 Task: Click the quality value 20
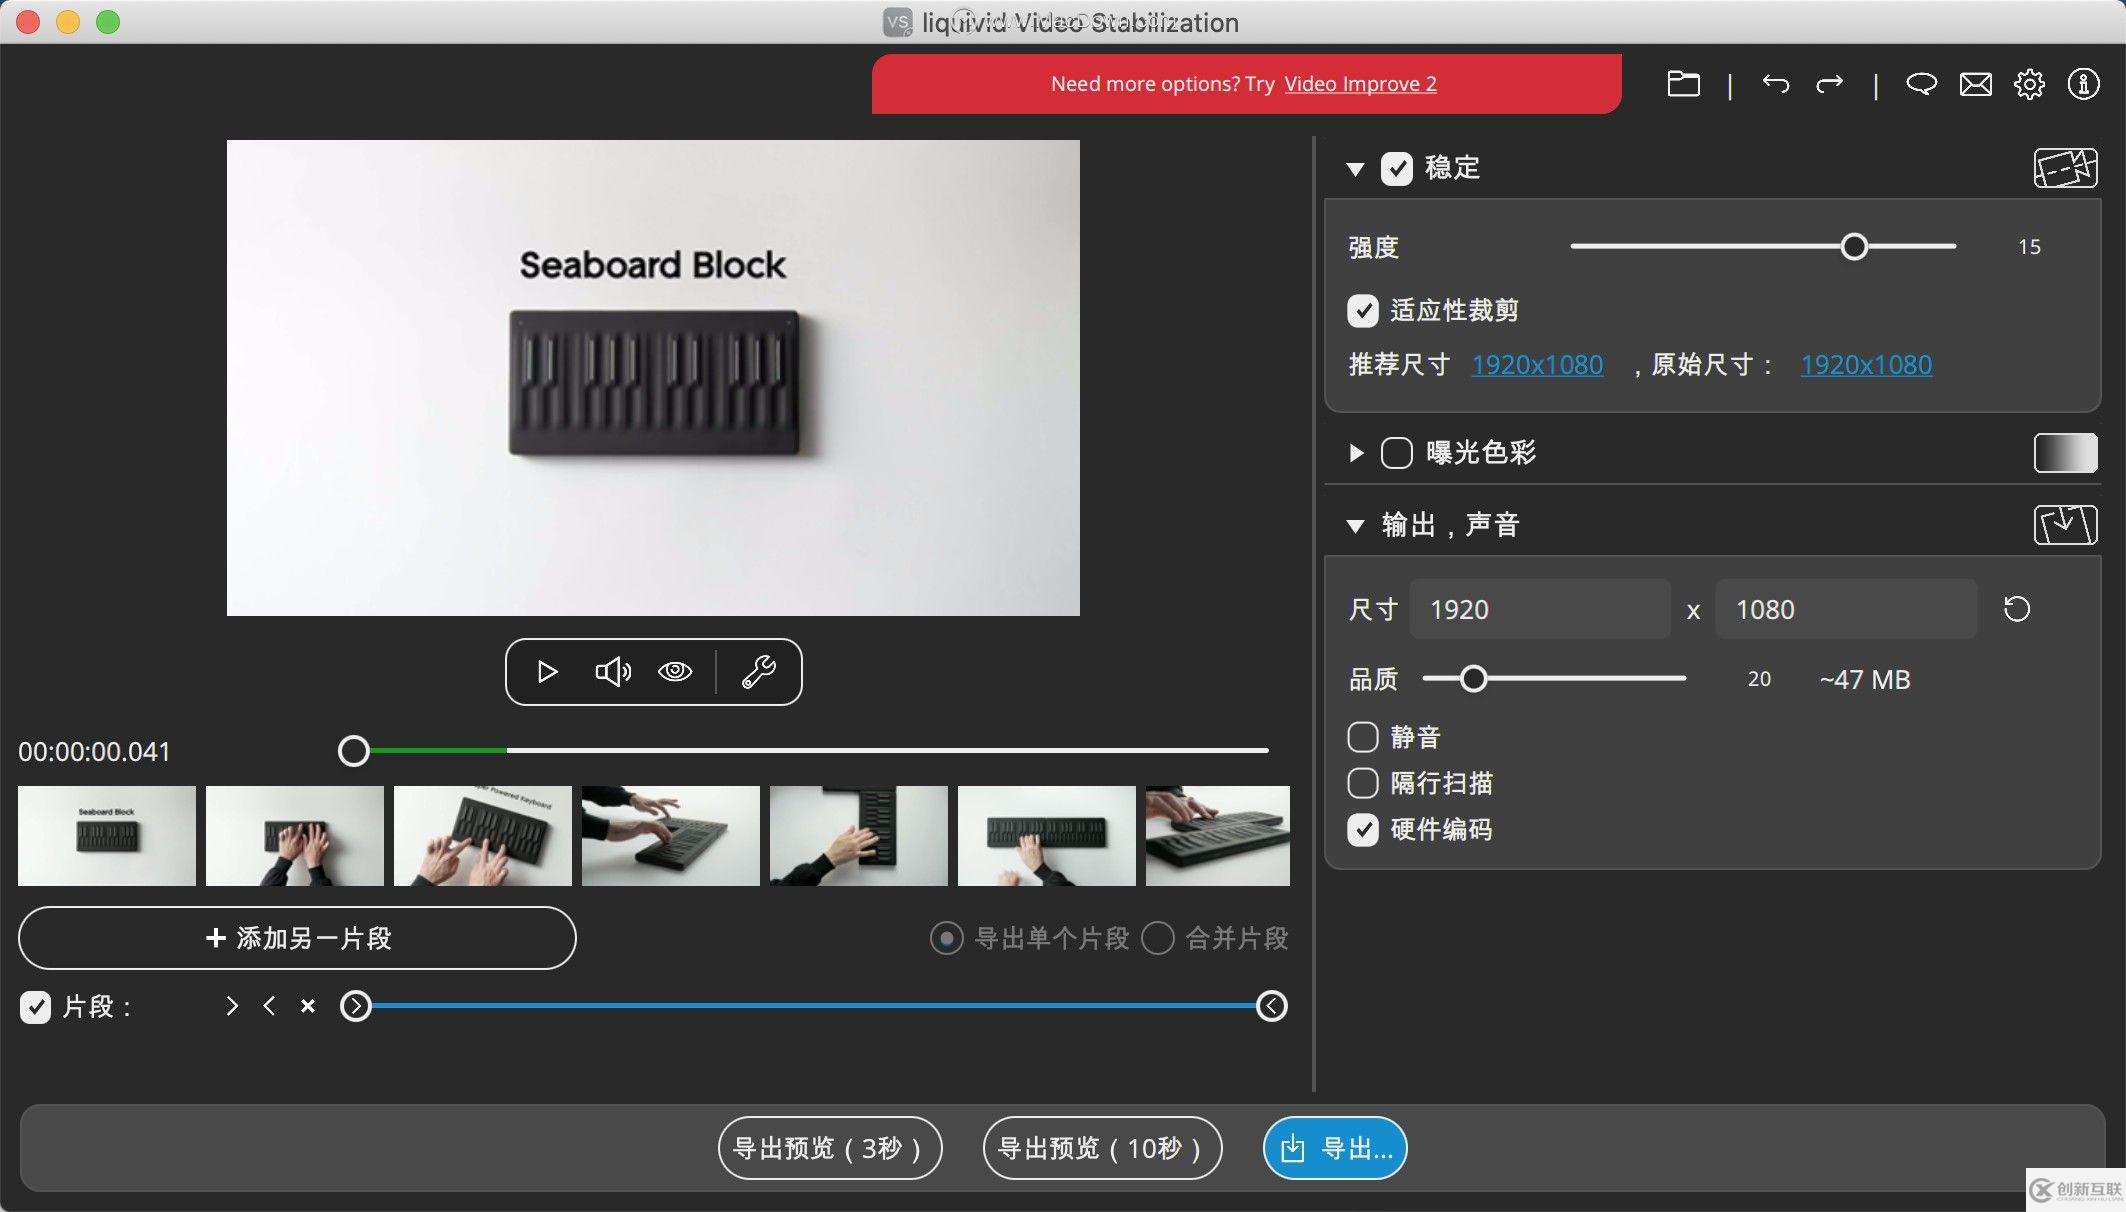[x=1759, y=680]
